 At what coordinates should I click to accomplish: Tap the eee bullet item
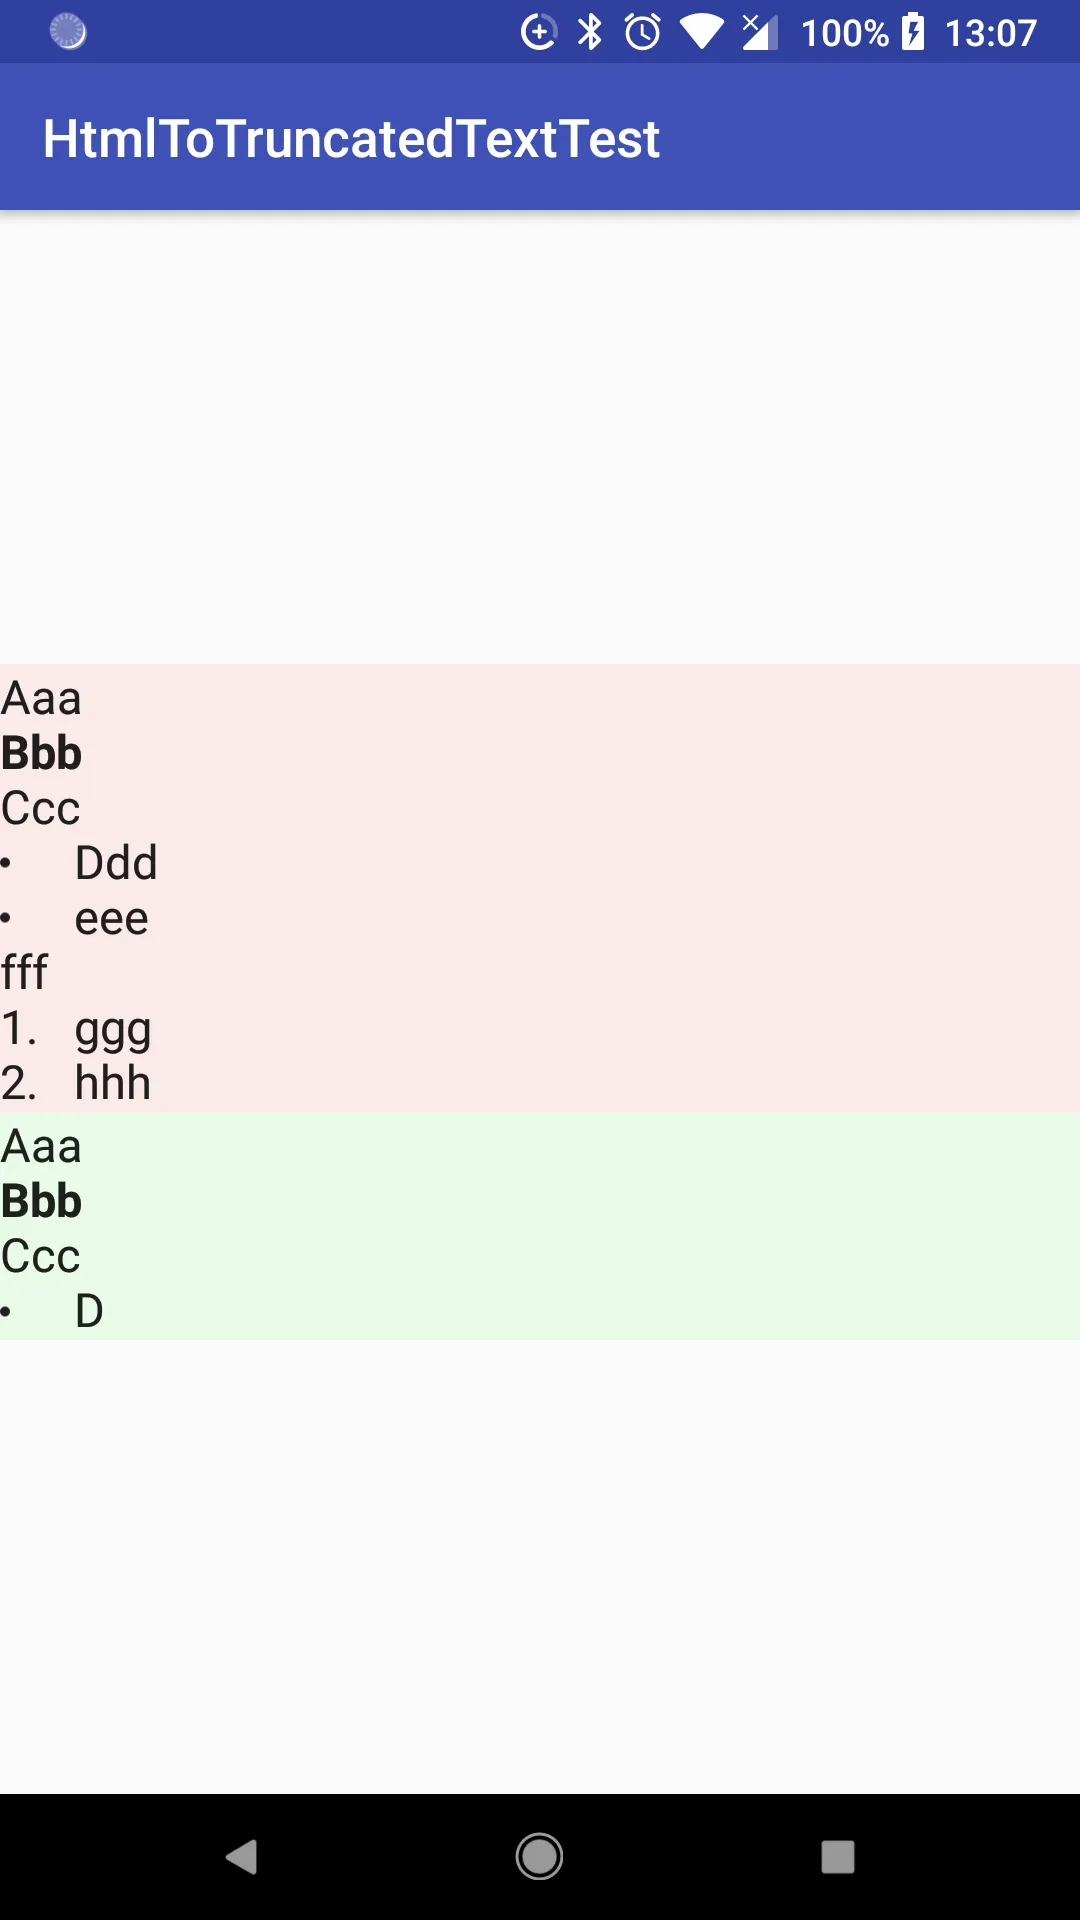(x=111, y=918)
